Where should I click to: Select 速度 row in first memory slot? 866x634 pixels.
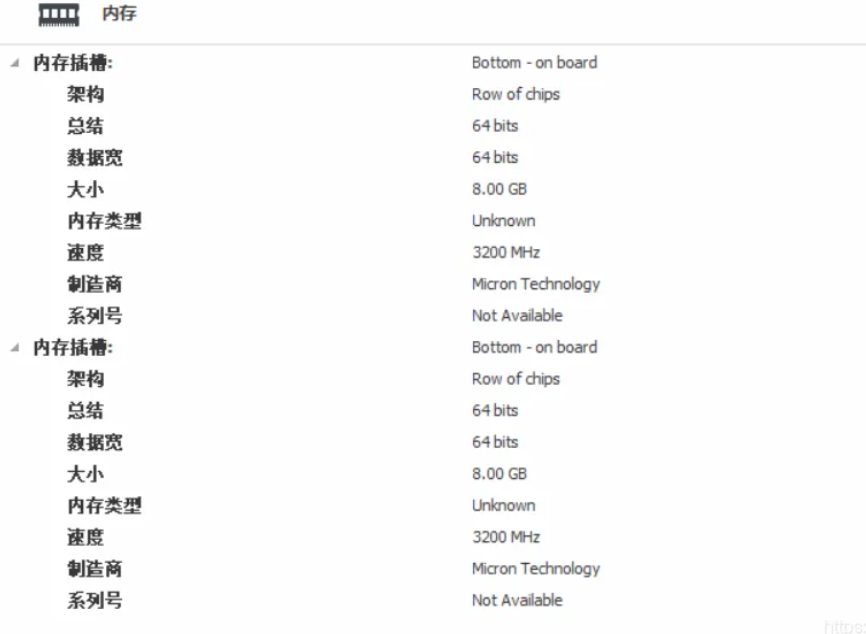click(x=85, y=253)
